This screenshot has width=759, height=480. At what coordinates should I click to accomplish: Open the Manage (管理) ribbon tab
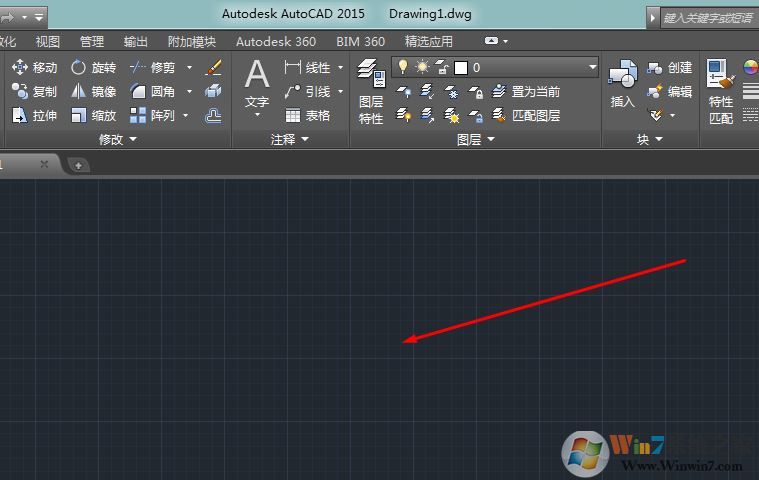point(91,42)
